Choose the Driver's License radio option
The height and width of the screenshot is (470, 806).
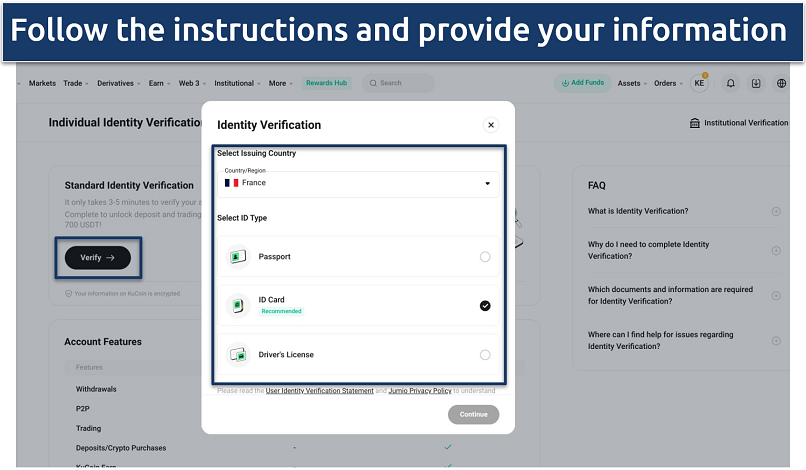[x=485, y=355]
